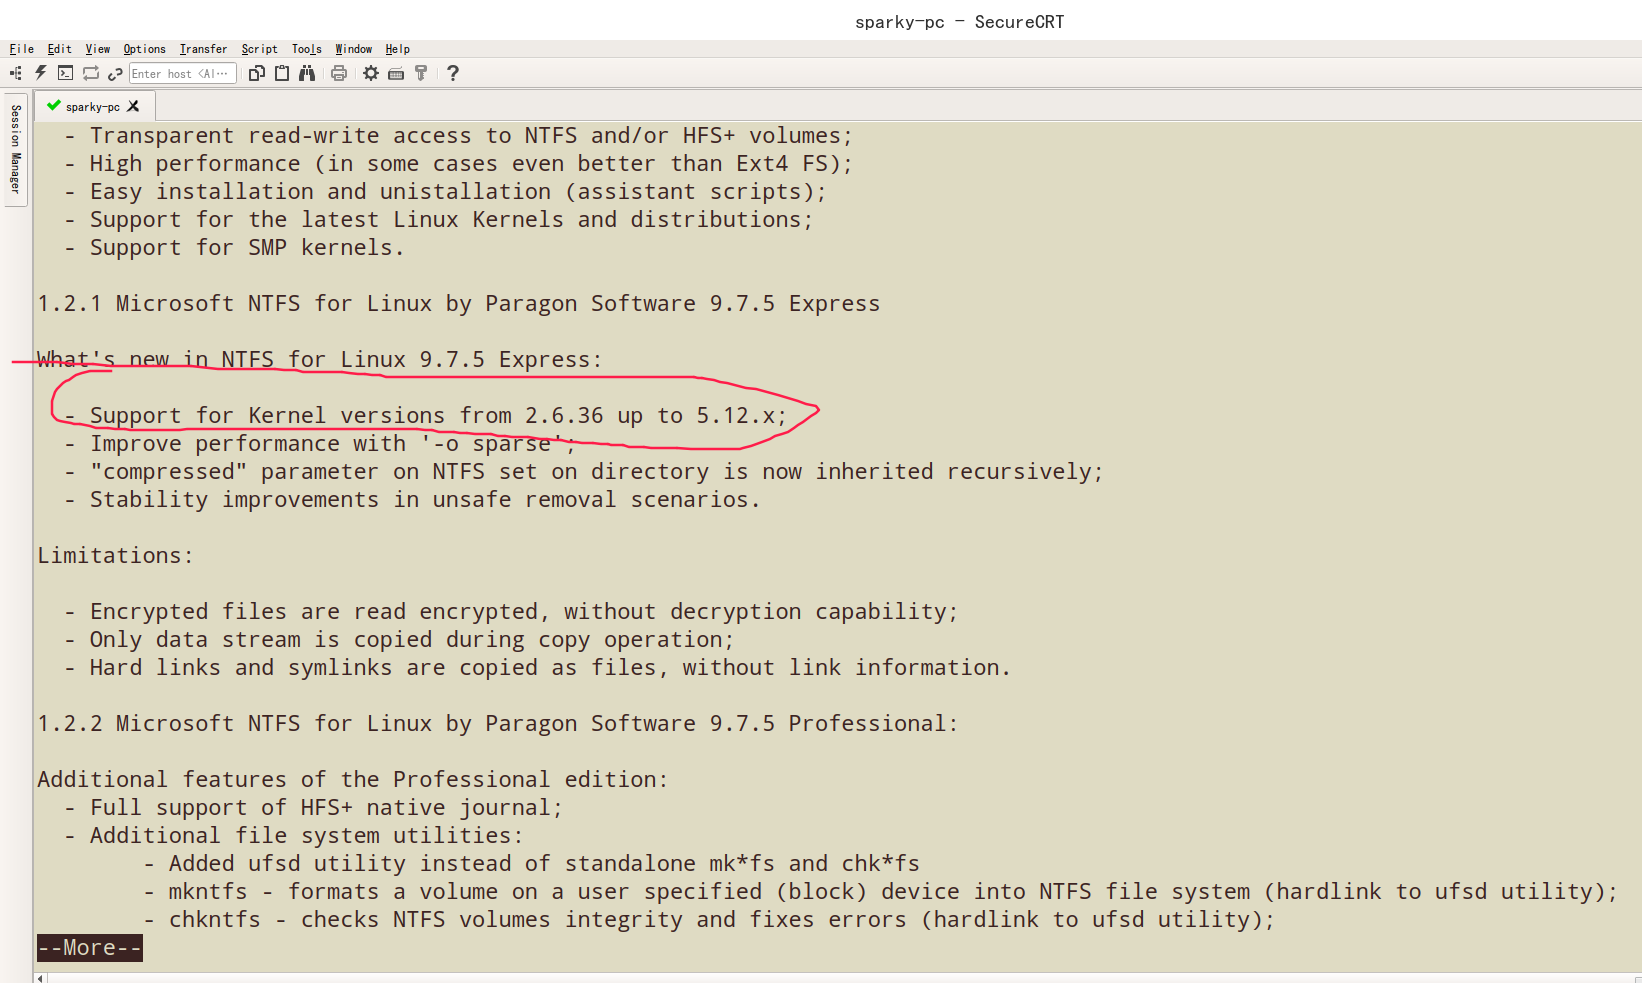Click the '"compressed" parameter on NTFS' line
Image resolution: width=1642 pixels, height=983 pixels.
pos(584,472)
